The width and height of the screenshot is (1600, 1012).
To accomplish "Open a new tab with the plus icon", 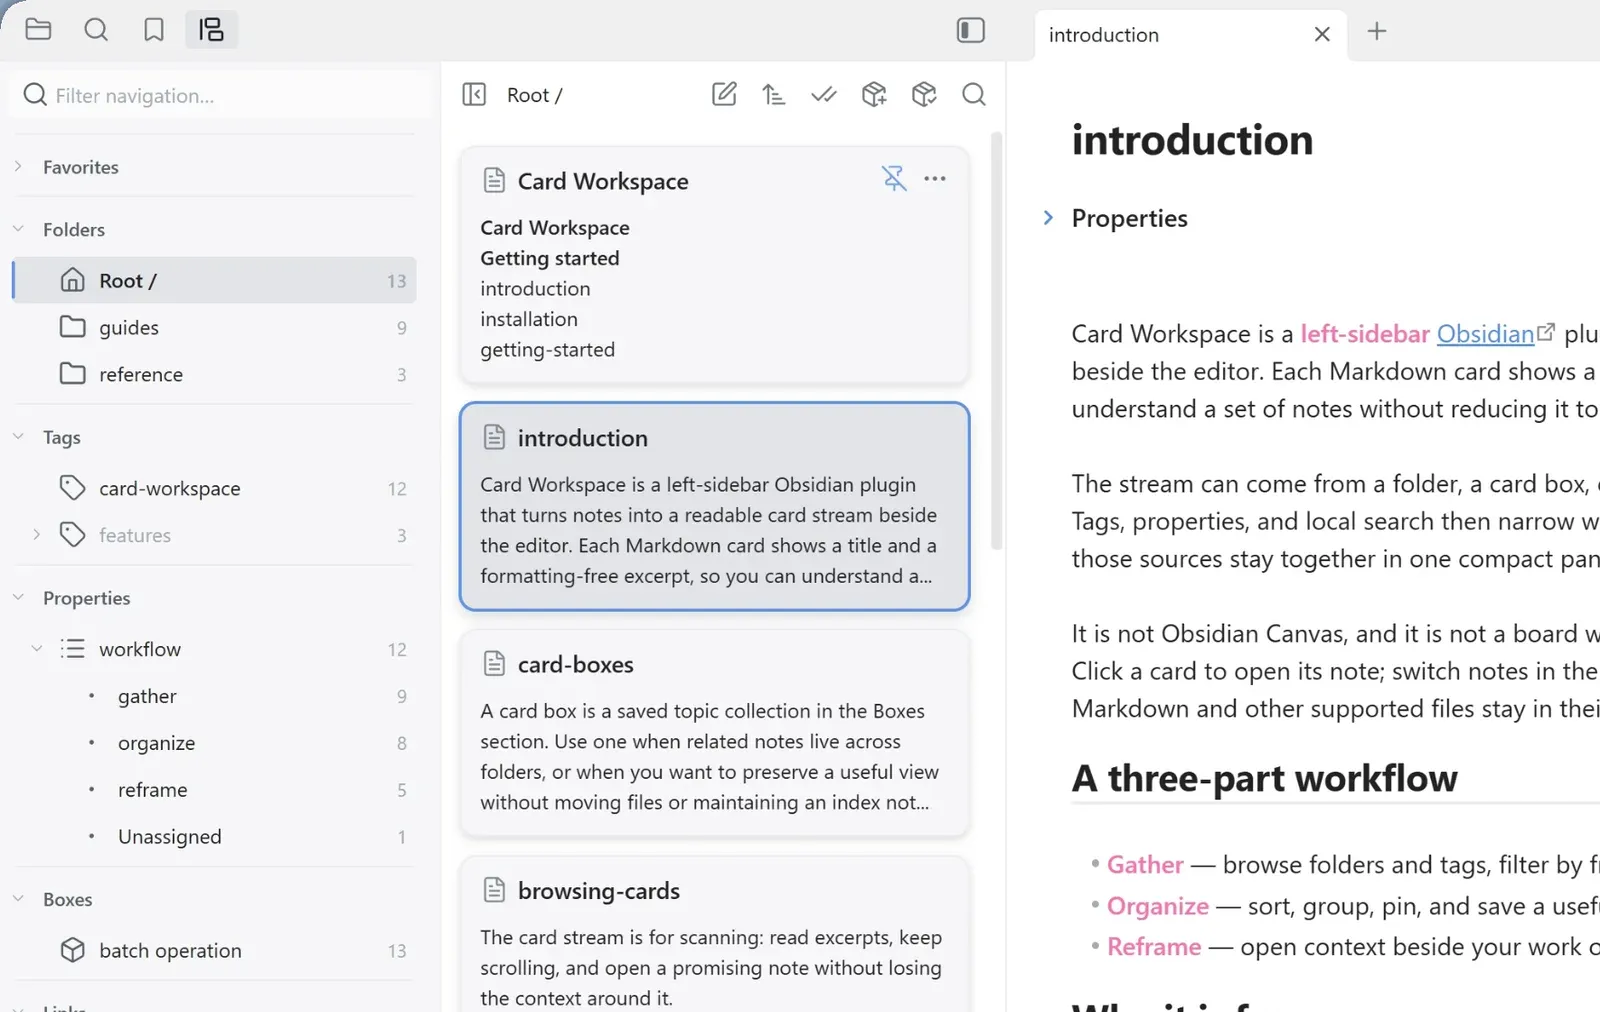I will point(1377,31).
